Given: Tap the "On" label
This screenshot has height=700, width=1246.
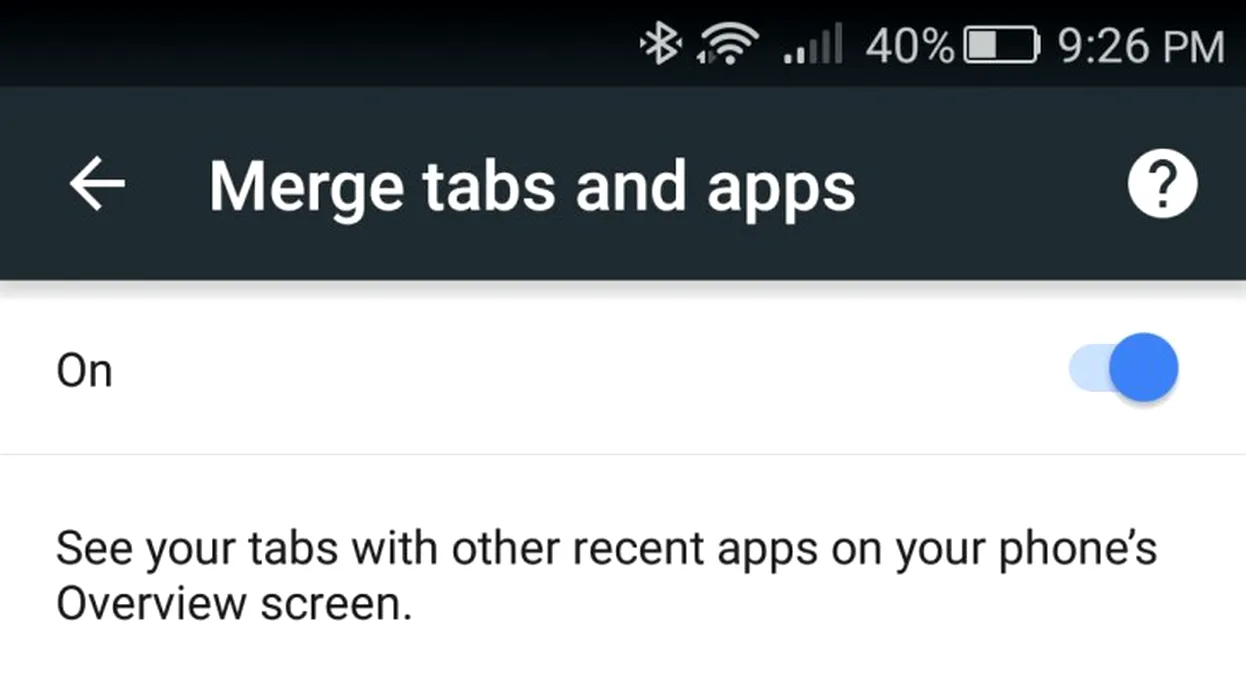Looking at the screenshot, I should 84,371.
